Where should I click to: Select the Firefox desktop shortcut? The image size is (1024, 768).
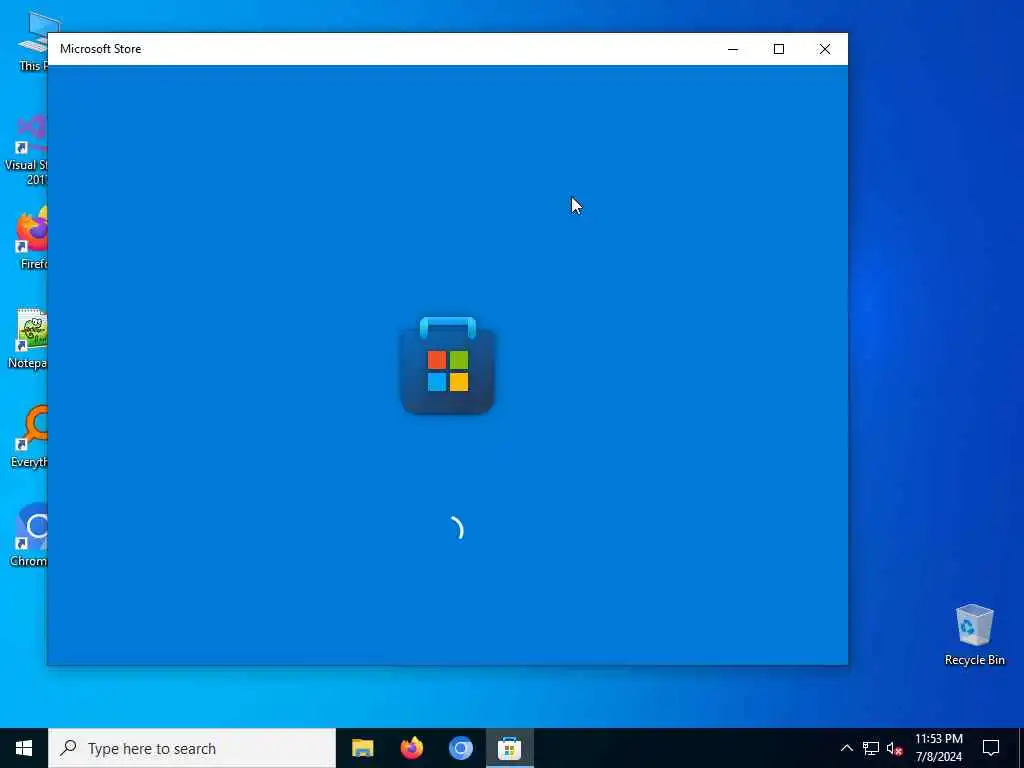31,238
